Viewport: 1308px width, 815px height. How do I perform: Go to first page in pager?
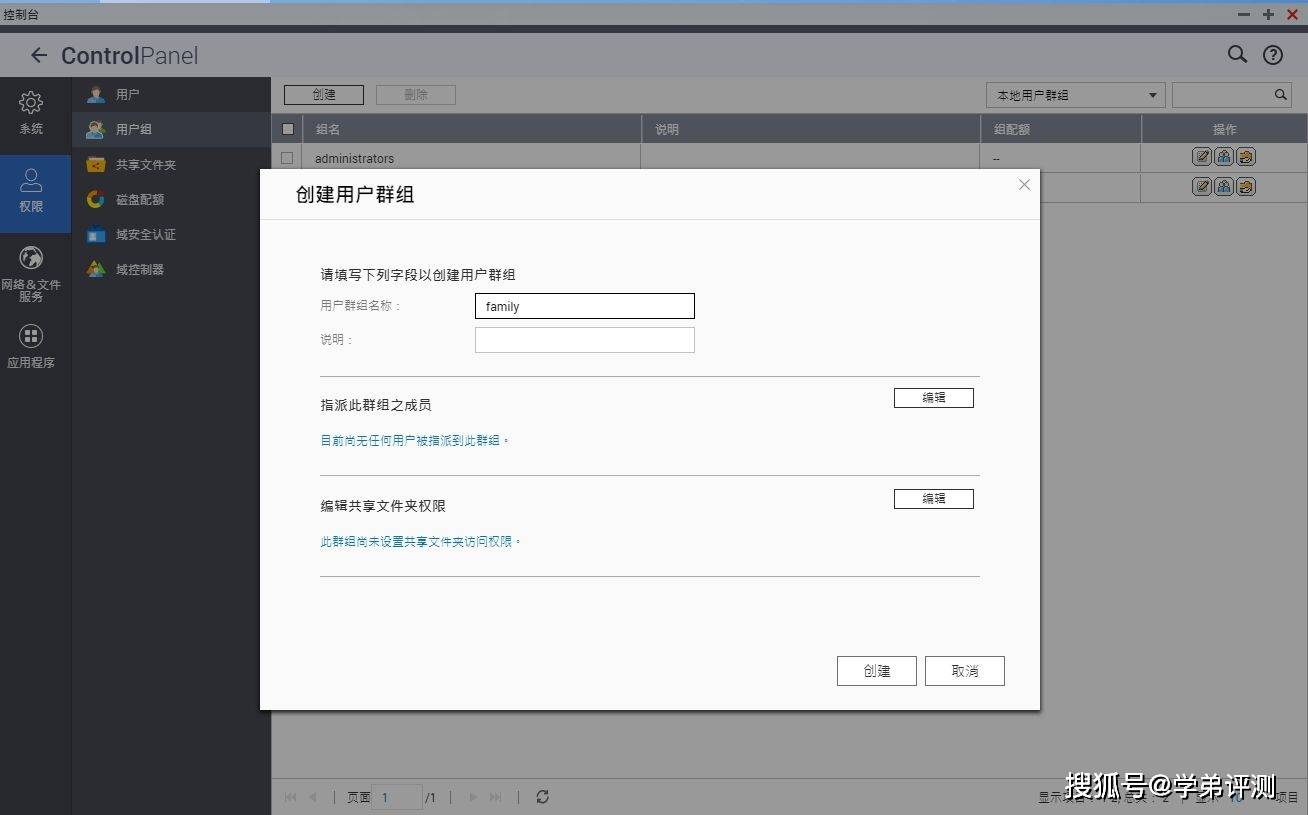point(291,797)
